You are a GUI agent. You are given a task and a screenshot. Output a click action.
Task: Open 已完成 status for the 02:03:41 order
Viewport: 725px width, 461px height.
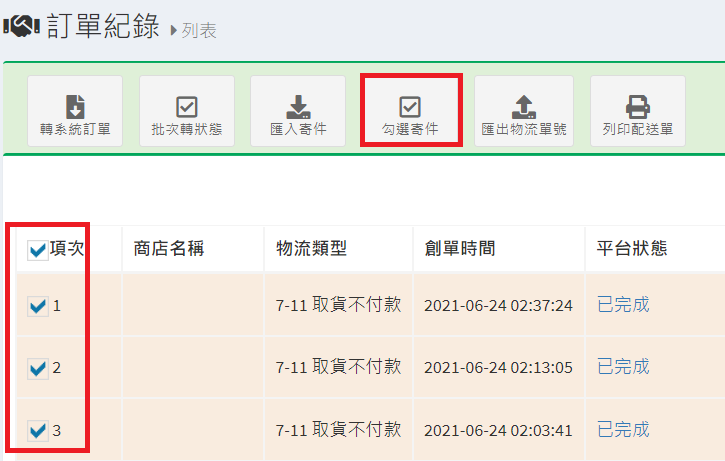[623, 430]
